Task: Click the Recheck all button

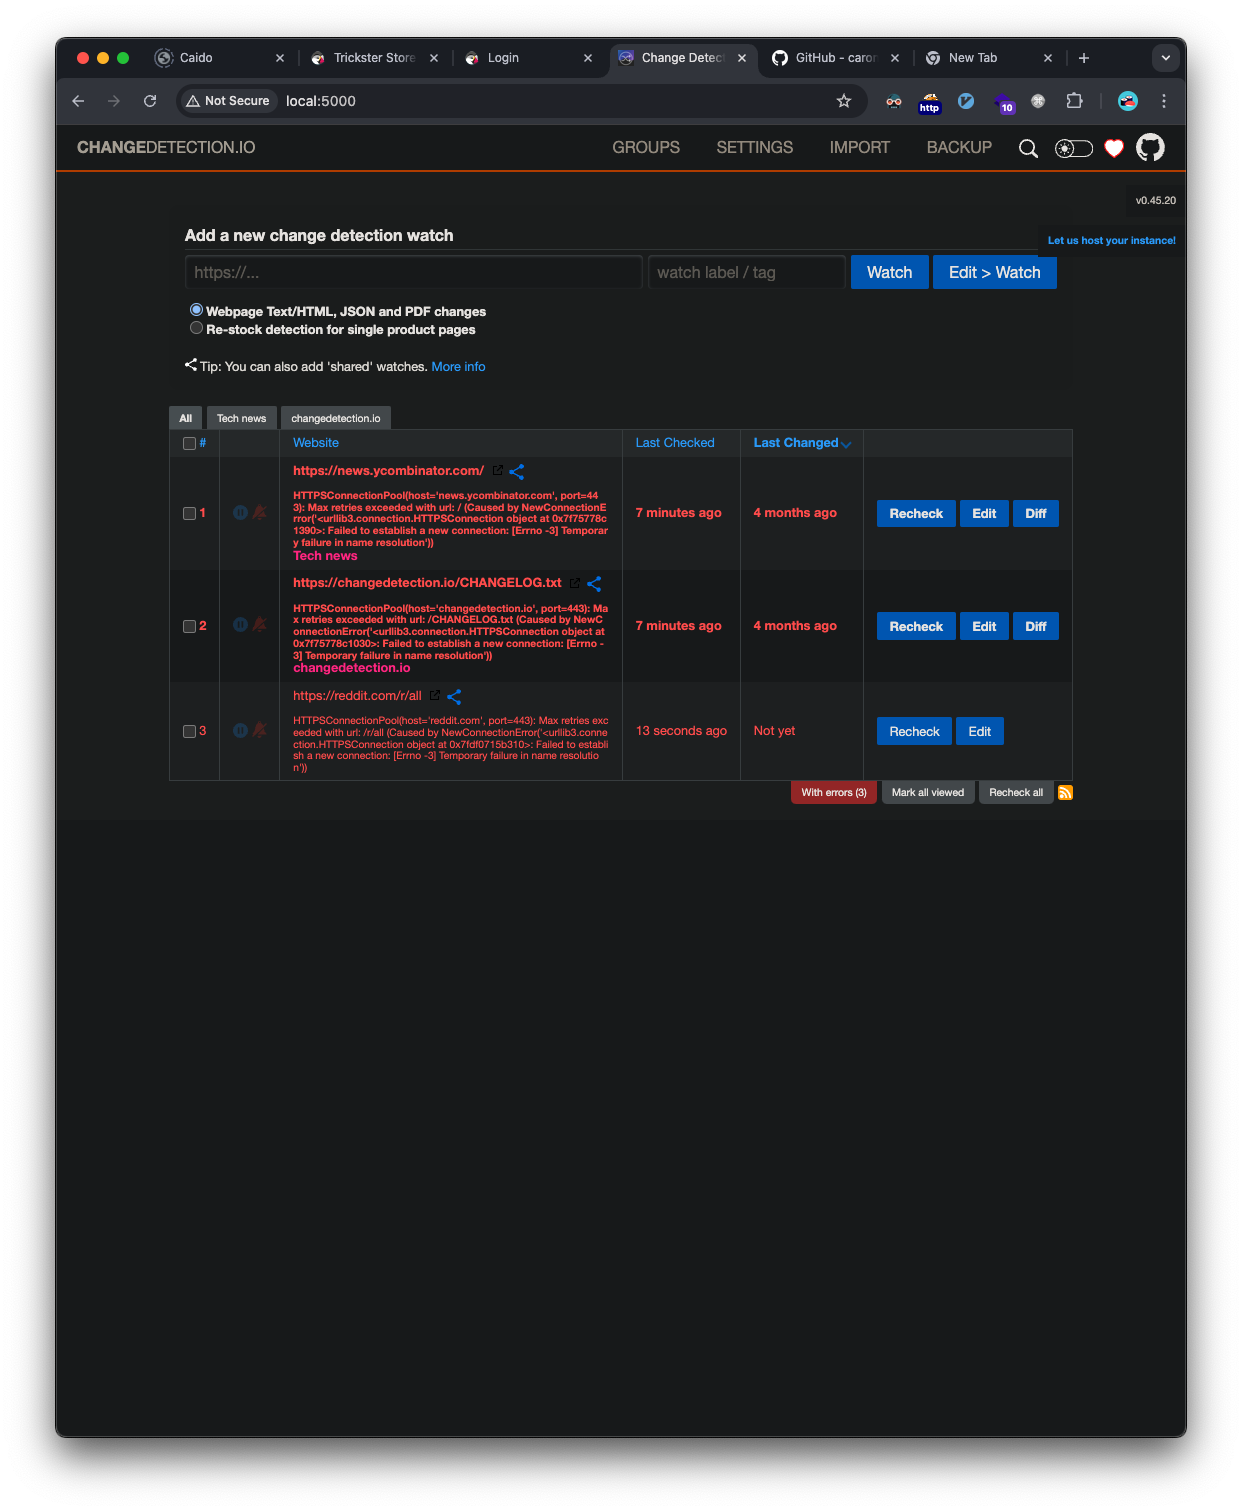Action: click(1015, 792)
